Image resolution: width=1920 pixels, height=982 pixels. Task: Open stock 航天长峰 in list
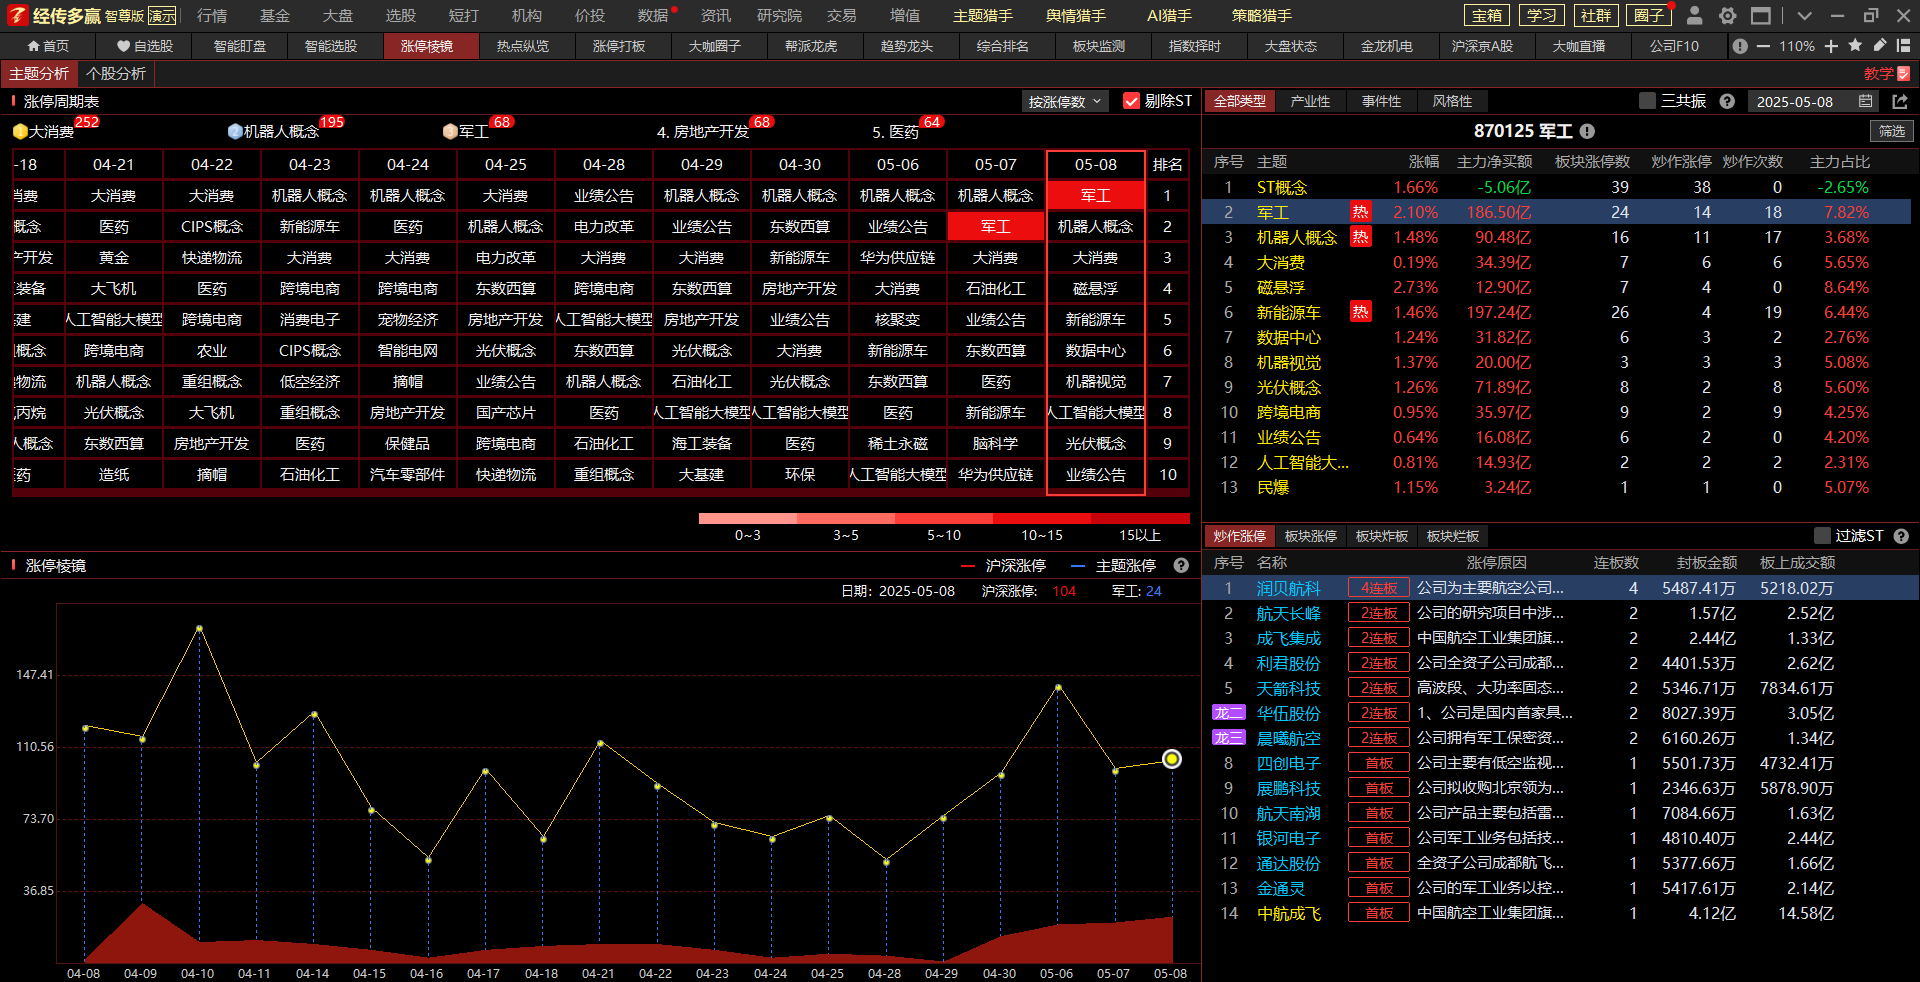(1288, 613)
